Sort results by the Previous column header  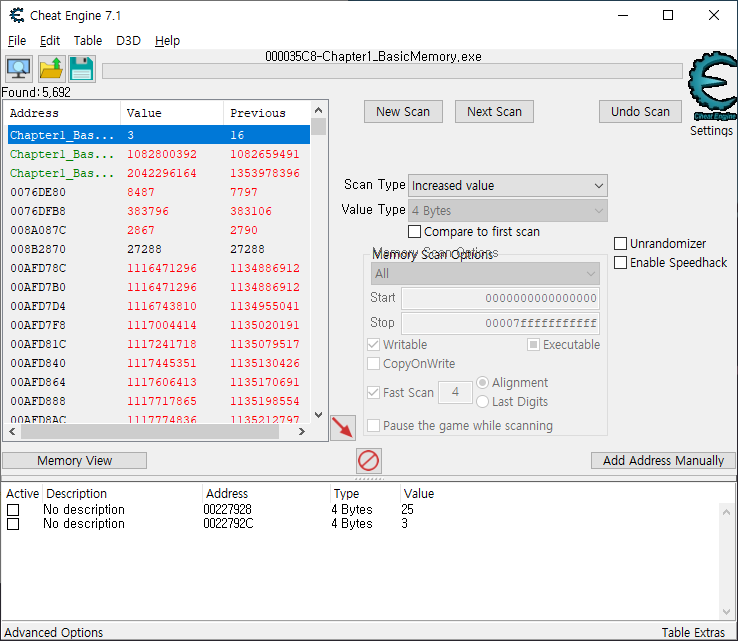(266, 113)
